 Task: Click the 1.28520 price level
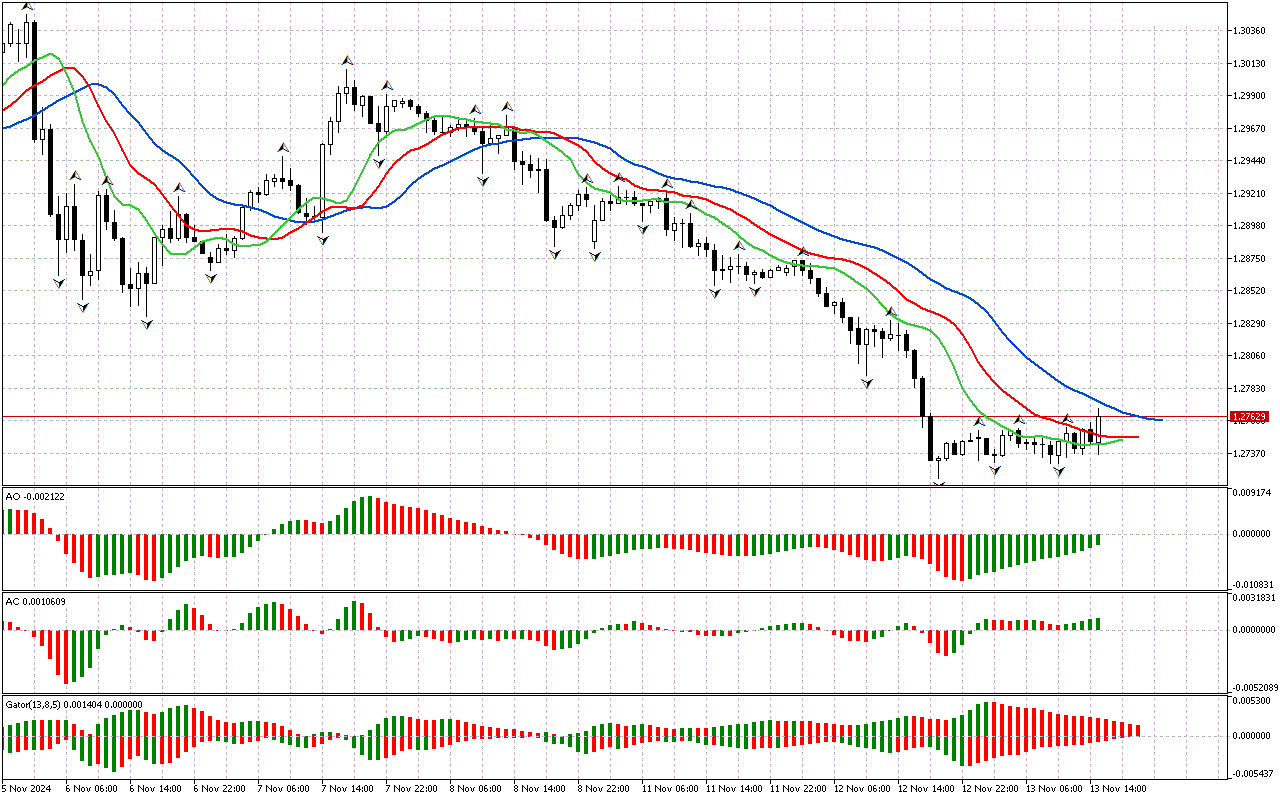click(x=1250, y=290)
